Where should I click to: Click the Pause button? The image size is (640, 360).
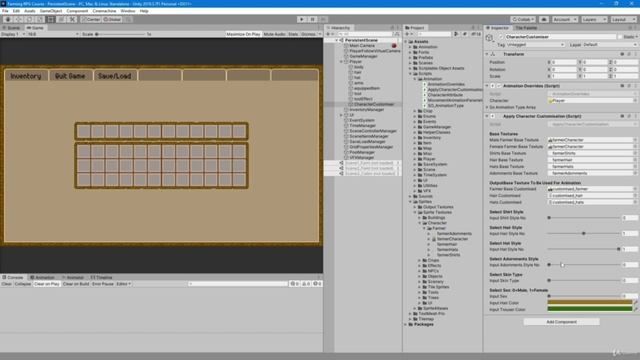pyautogui.click(x=313, y=20)
